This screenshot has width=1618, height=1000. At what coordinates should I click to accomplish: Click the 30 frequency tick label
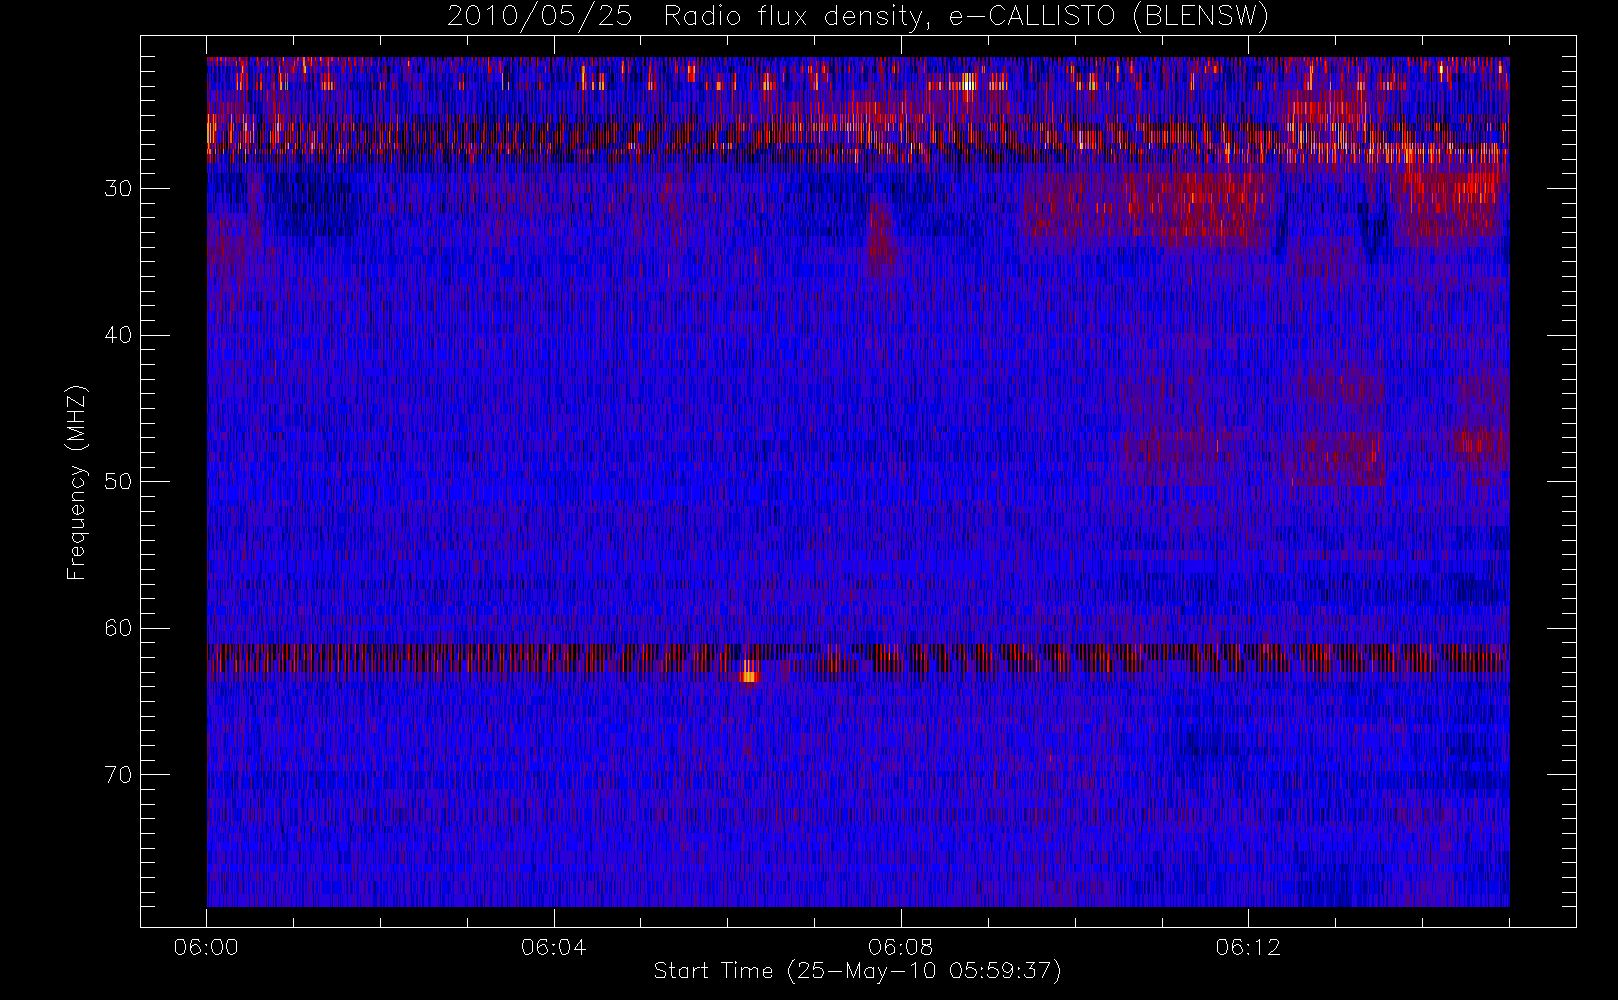click(x=118, y=189)
